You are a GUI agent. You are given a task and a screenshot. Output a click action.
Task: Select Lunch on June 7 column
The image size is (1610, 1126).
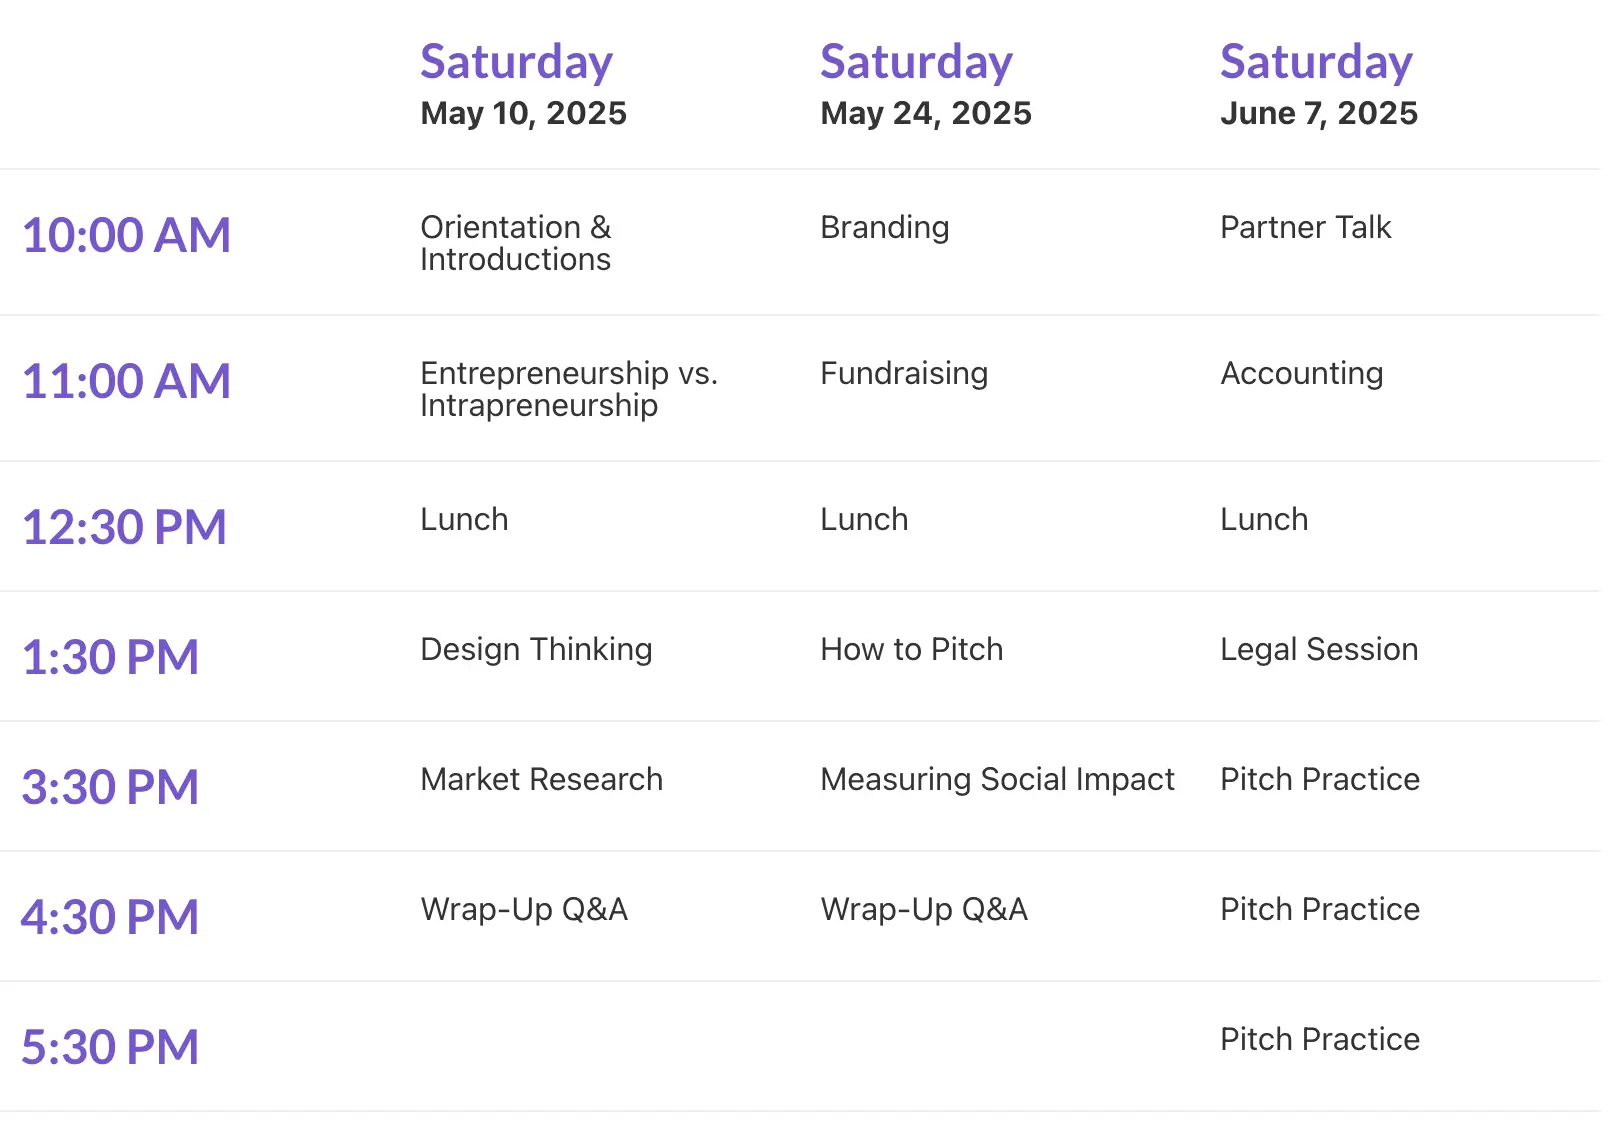[x=1263, y=520]
